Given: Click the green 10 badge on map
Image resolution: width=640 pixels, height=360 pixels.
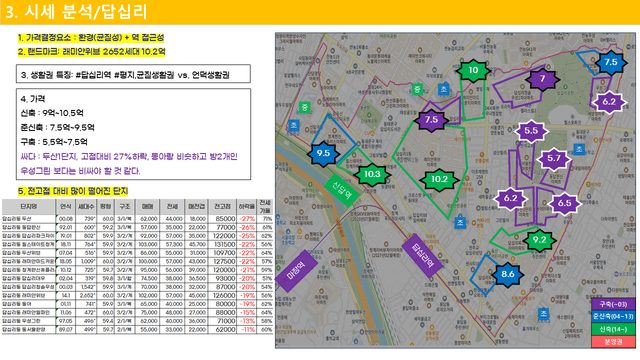Looking at the screenshot, I should pyautogui.click(x=473, y=70).
